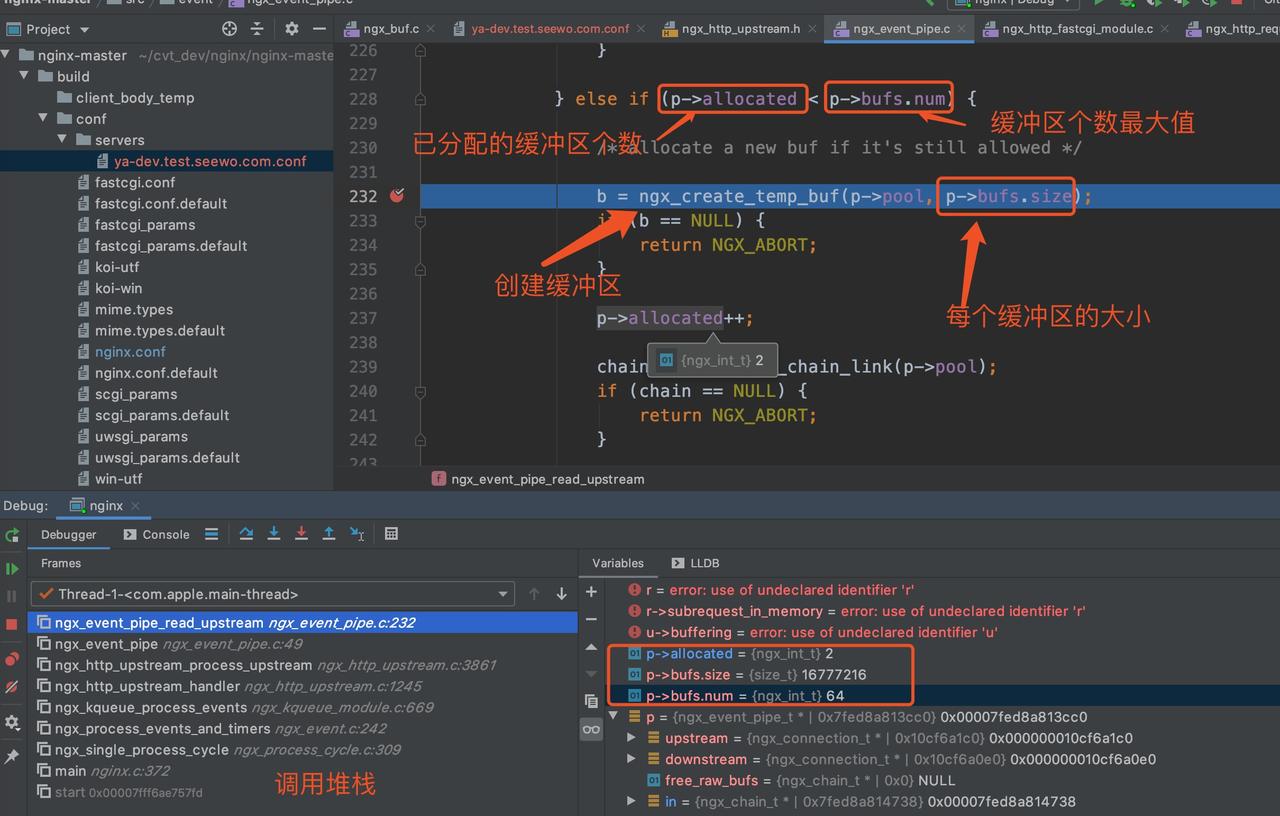Select main nginx.c:372 frame

(302, 771)
